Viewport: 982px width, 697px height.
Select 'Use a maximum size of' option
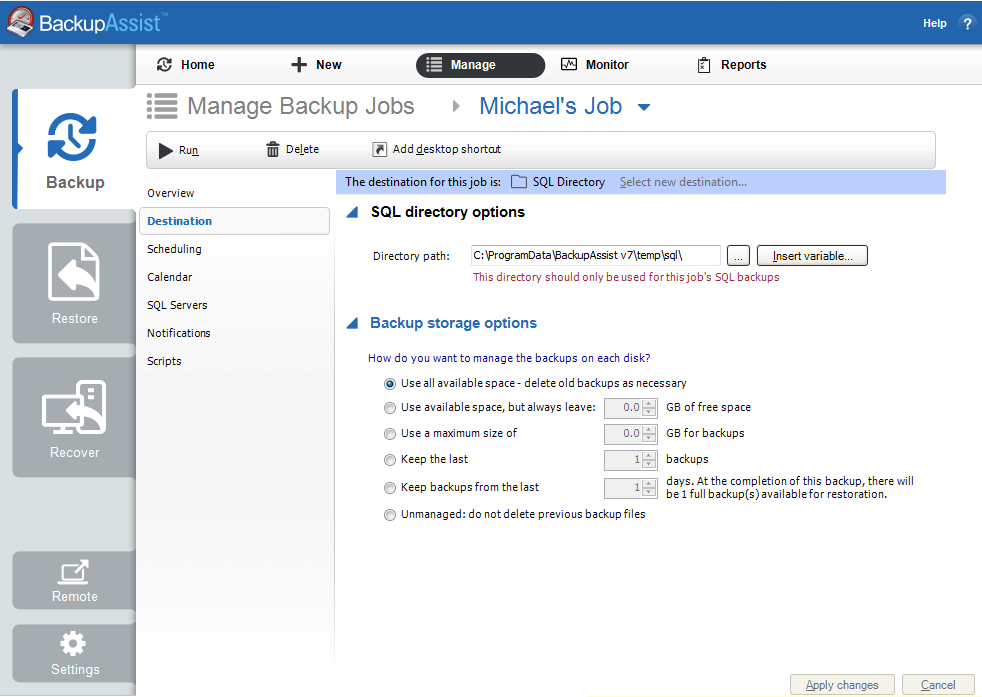pos(390,433)
